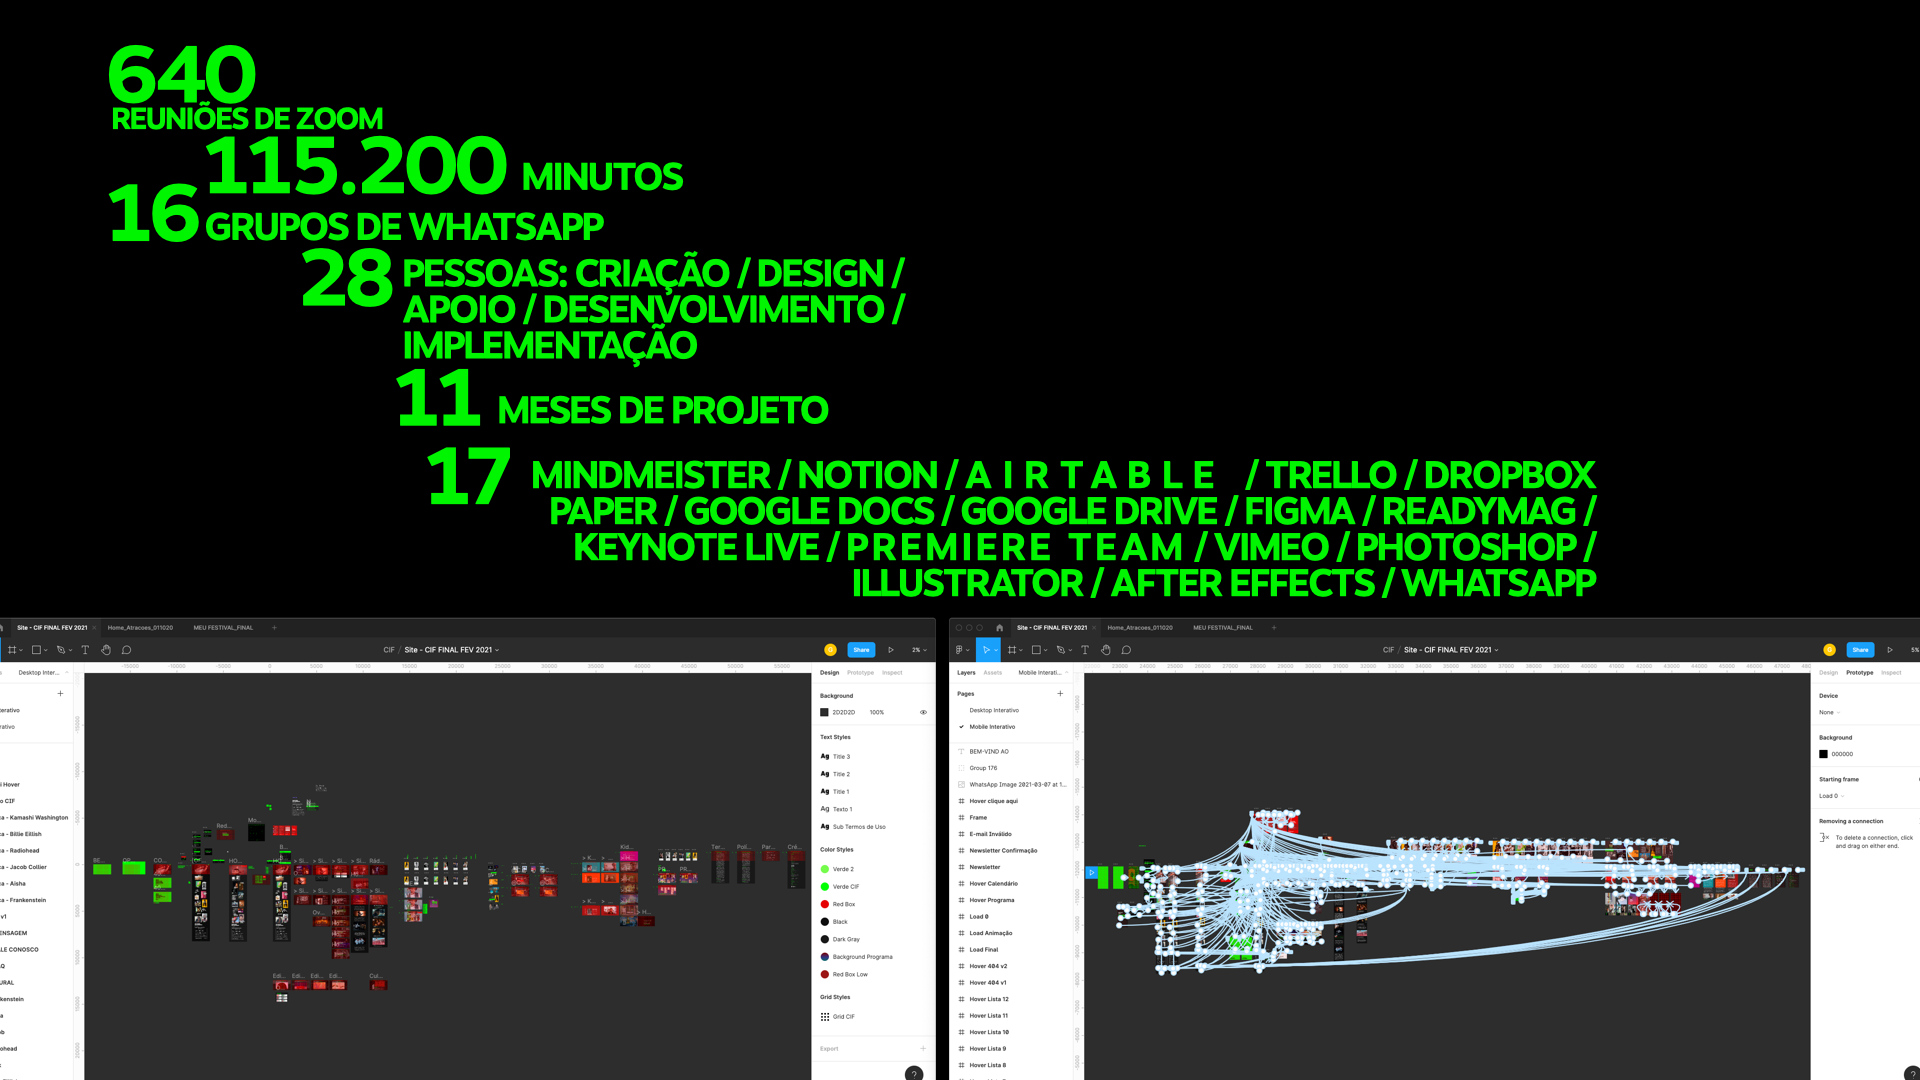The width and height of the screenshot is (1920, 1080).
Task: Switch to Home_Atracoes_011020 tab in right window
Action: tap(1140, 628)
